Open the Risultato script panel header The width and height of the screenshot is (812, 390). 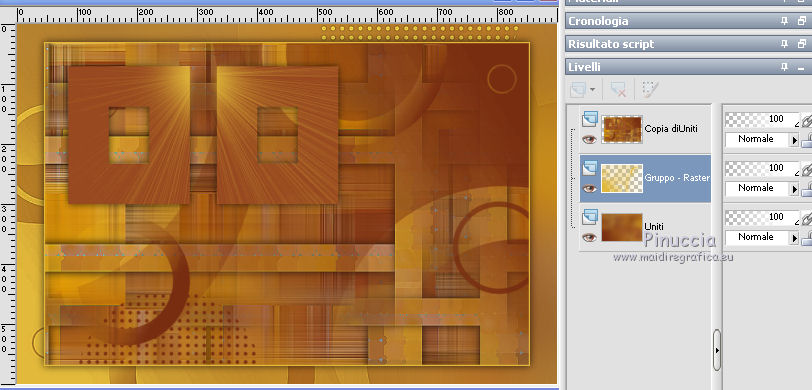click(x=611, y=44)
